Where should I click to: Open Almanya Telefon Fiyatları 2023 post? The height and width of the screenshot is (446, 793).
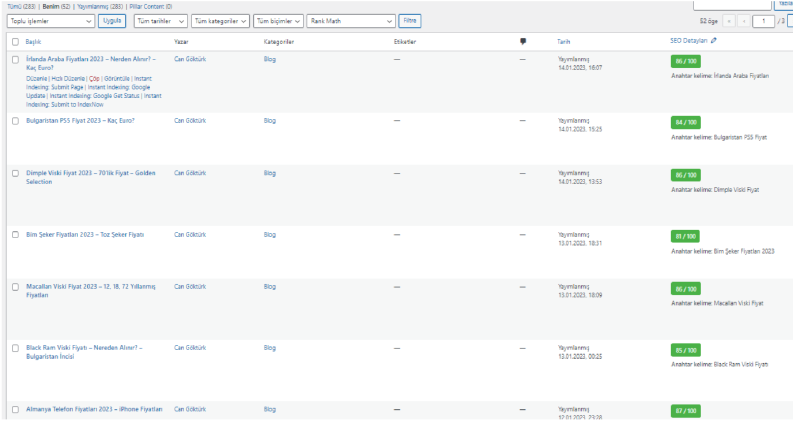tap(94, 410)
